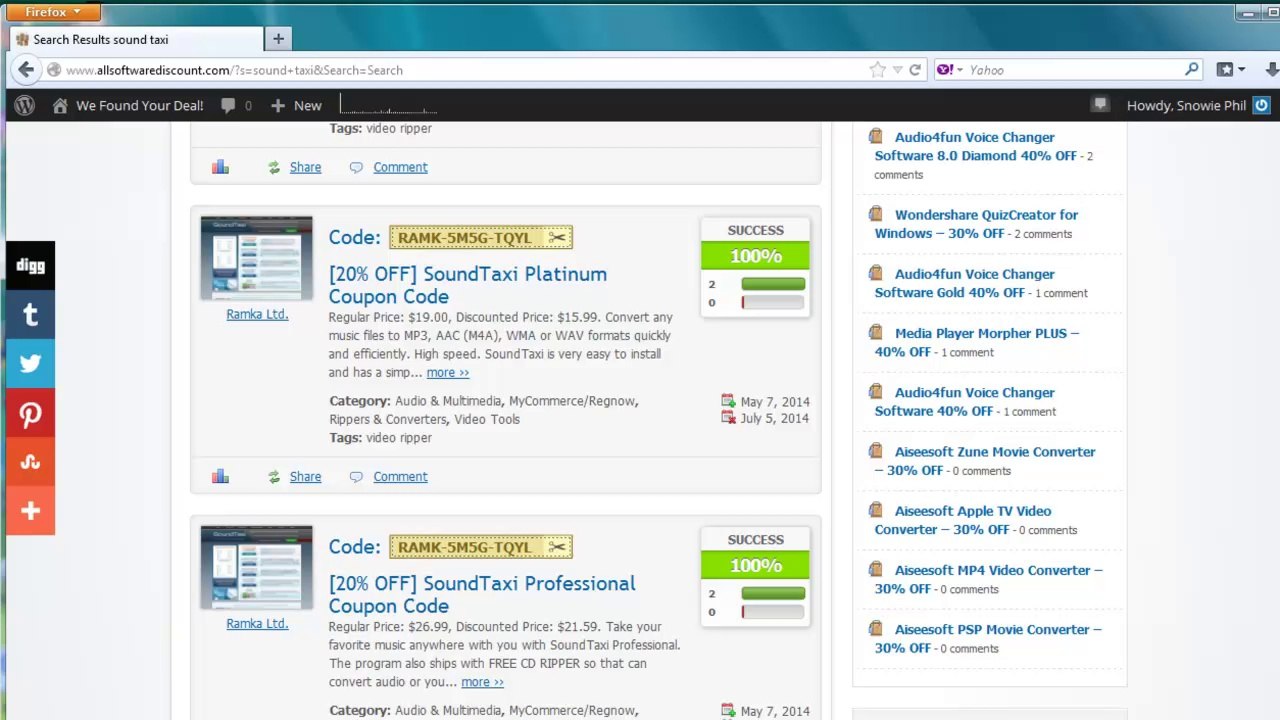Open a new browser tab
The width and height of the screenshot is (1280, 720).
click(278, 39)
